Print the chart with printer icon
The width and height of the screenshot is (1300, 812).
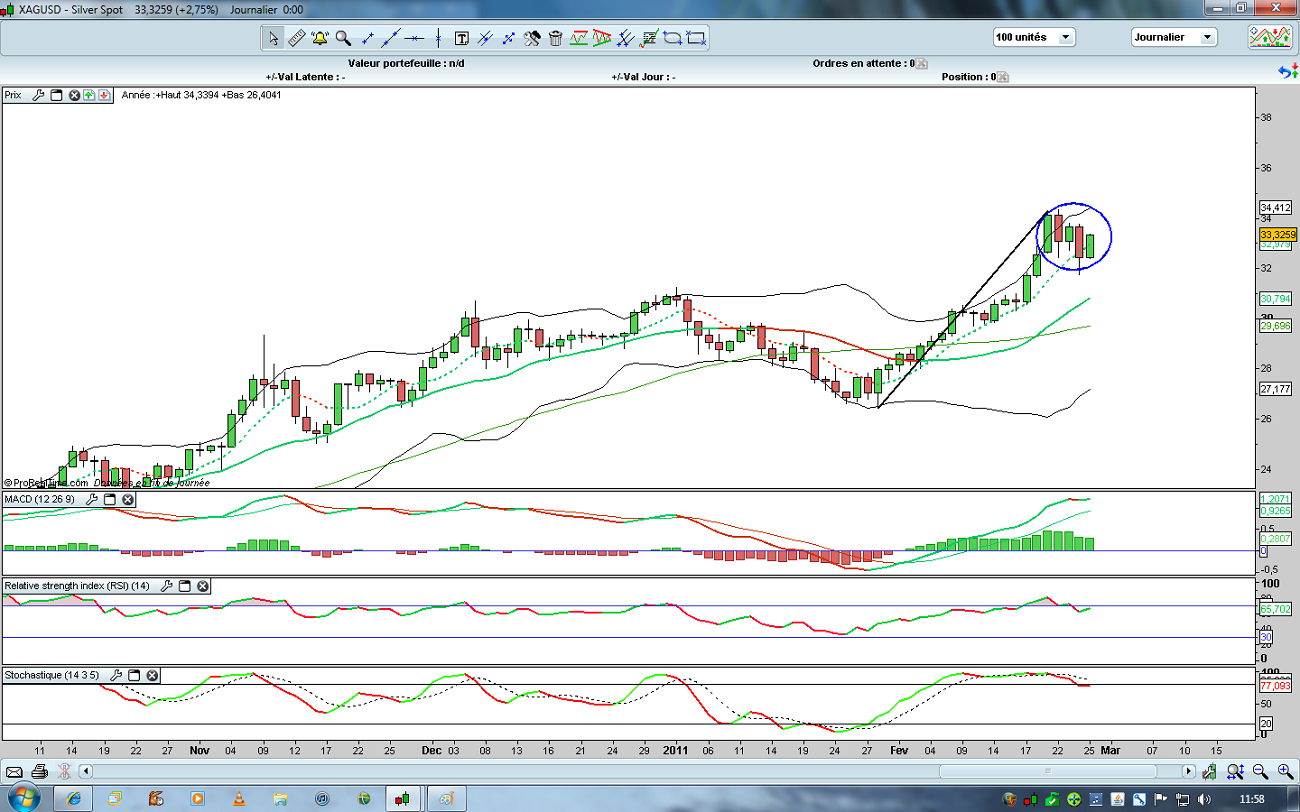pos(39,771)
